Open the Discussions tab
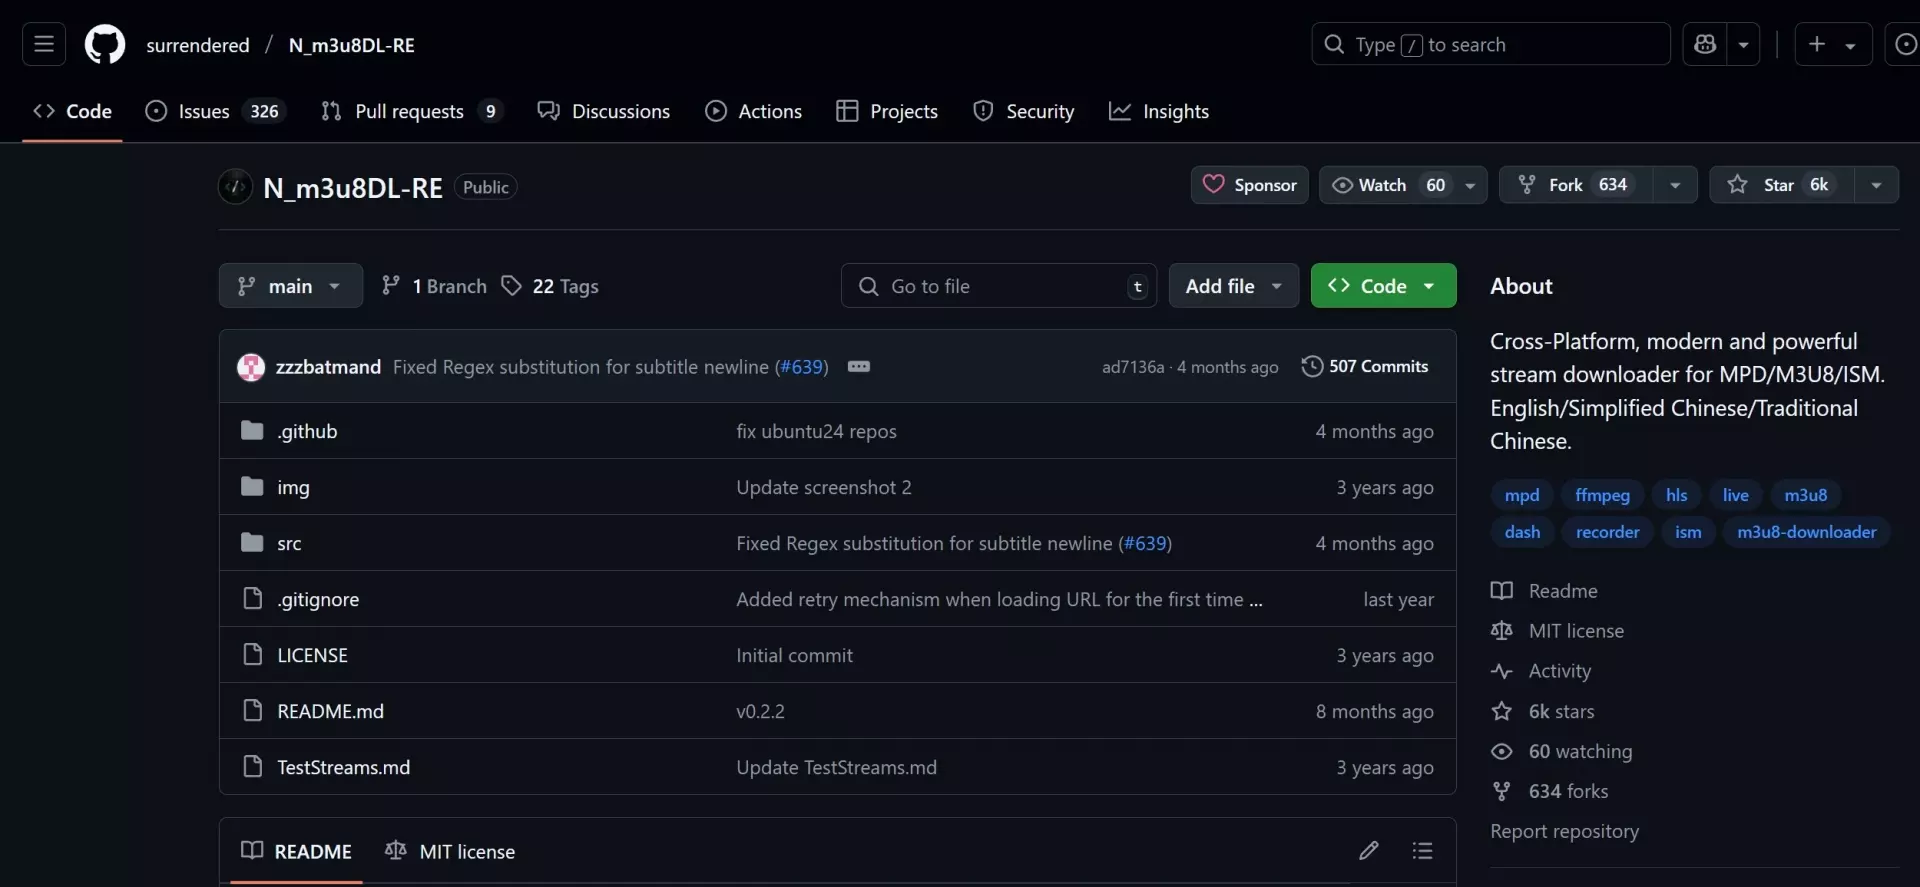This screenshot has width=1920, height=887. (604, 111)
